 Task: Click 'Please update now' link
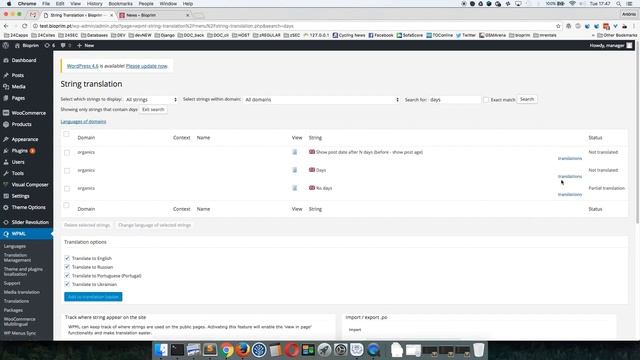(147, 66)
